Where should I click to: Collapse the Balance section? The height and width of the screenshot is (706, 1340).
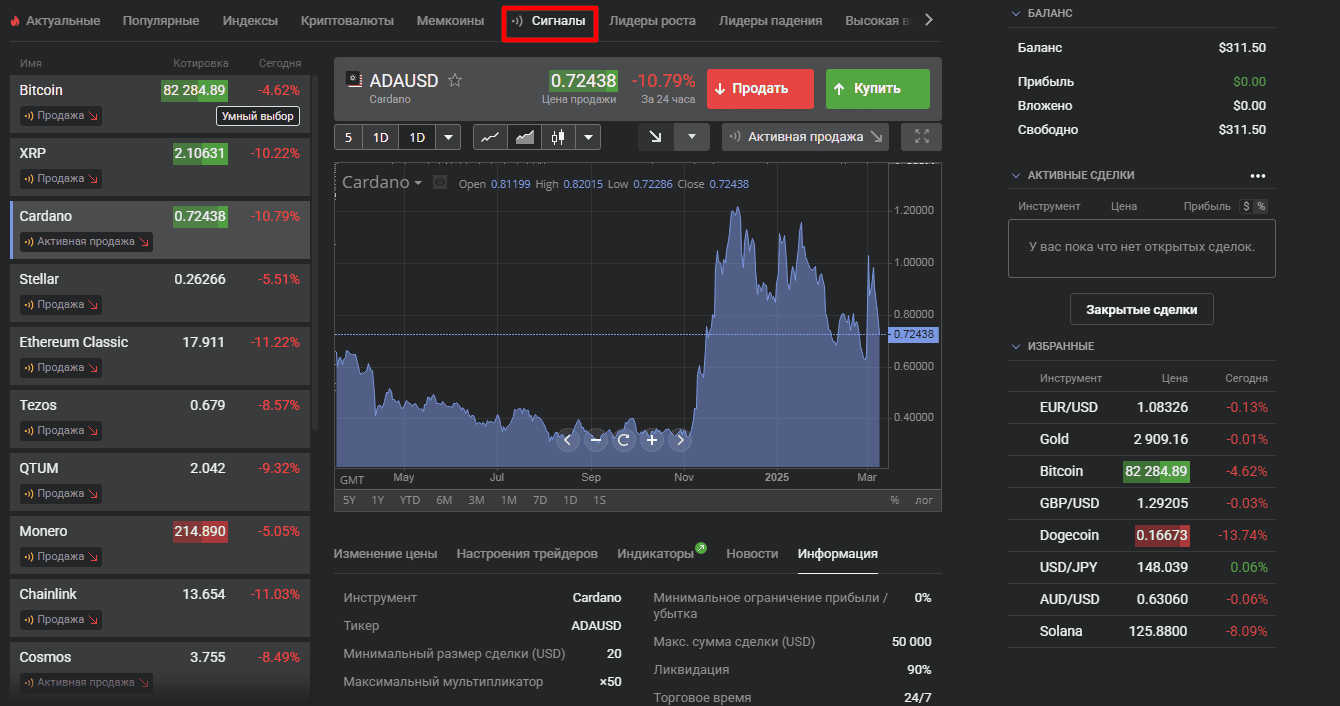tap(1017, 13)
